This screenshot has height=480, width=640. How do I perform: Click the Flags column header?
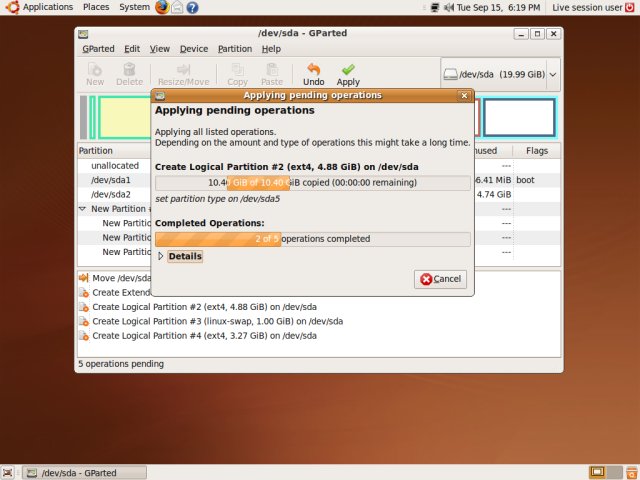(537, 151)
